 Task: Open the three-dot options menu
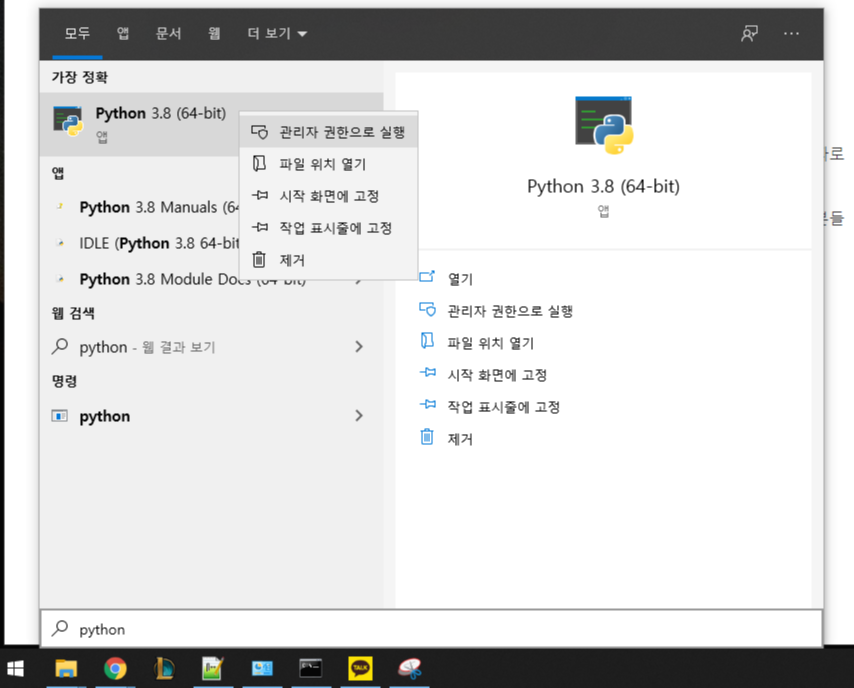[x=791, y=34]
